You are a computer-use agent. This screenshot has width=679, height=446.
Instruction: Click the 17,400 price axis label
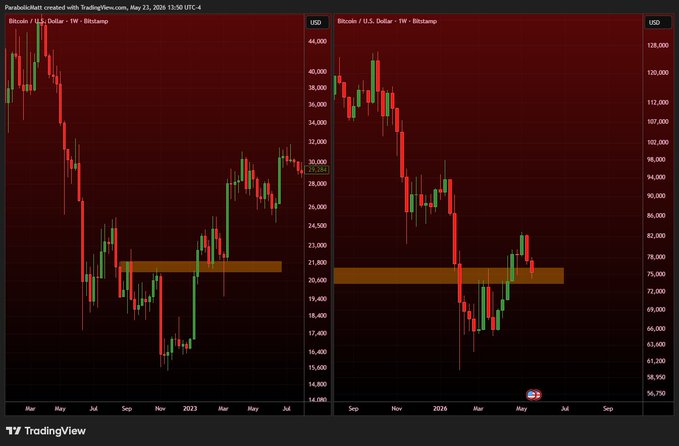(x=317, y=334)
